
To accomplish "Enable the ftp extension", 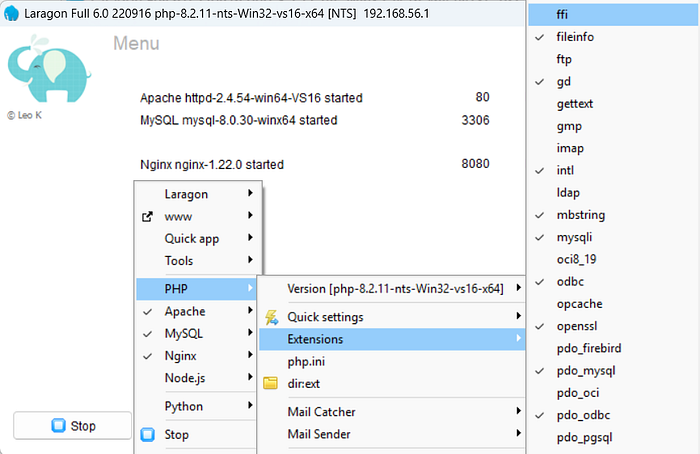I will [613, 59].
